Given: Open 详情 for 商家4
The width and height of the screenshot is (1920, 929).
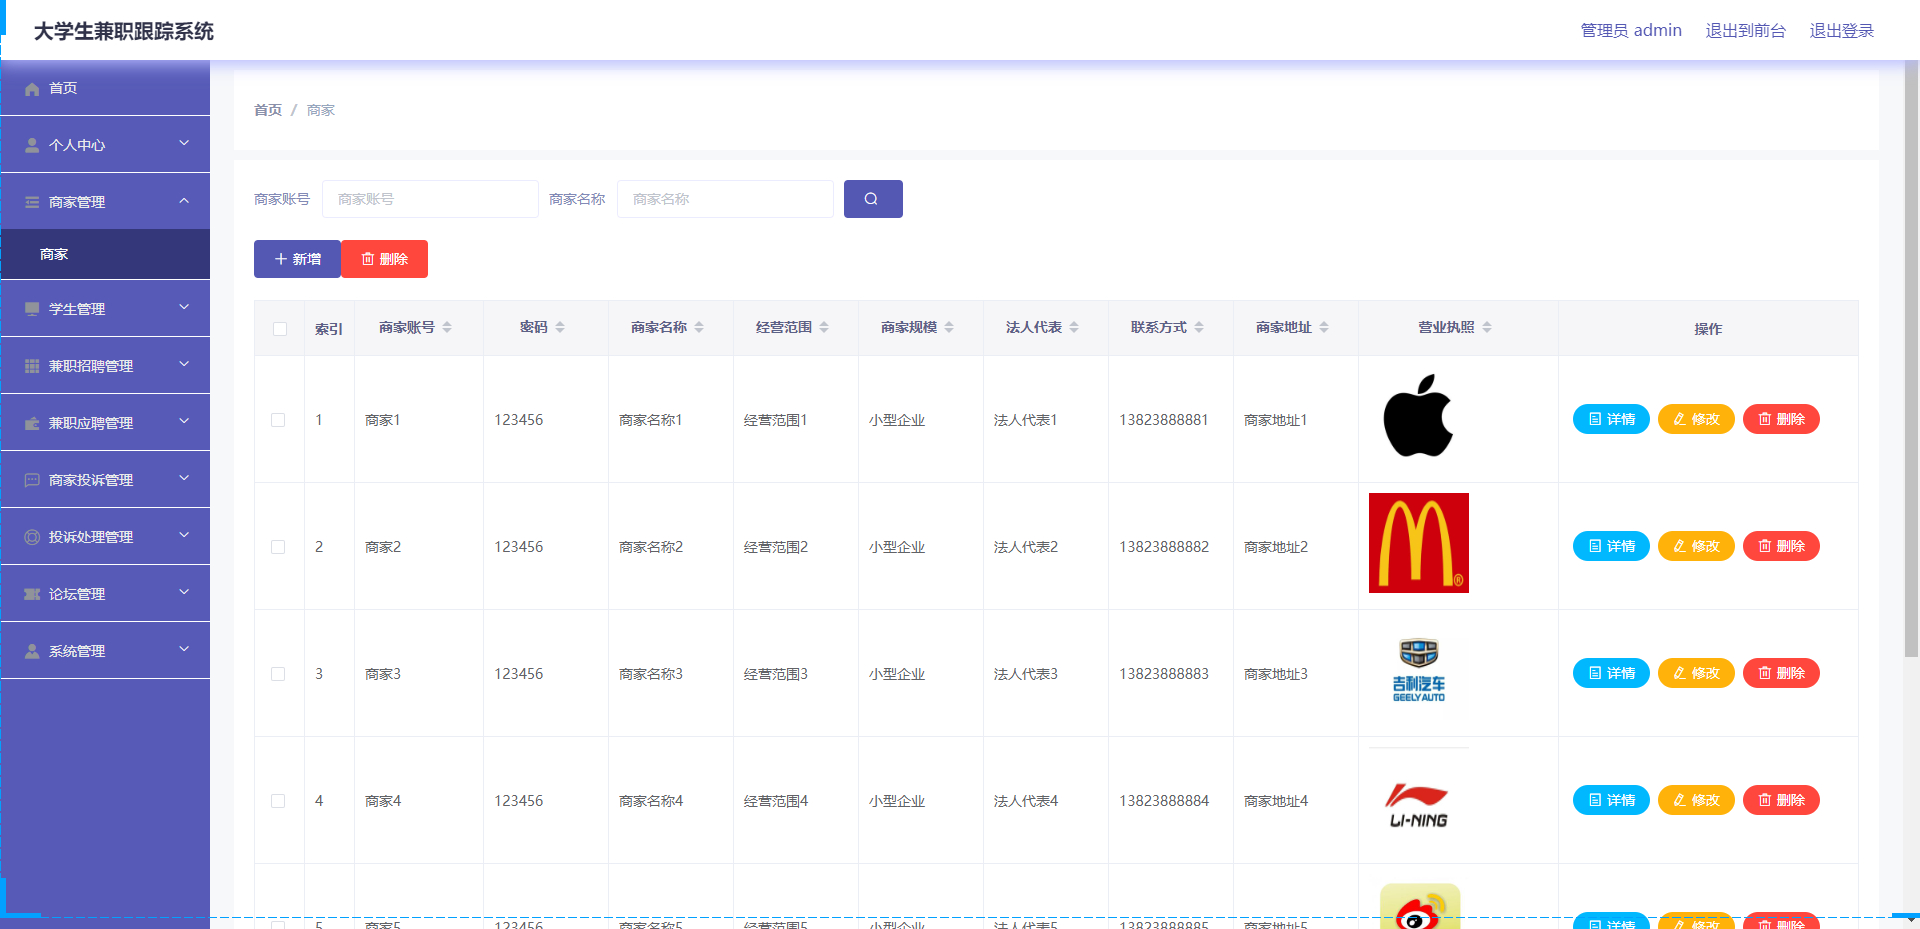Looking at the screenshot, I should click(1611, 800).
